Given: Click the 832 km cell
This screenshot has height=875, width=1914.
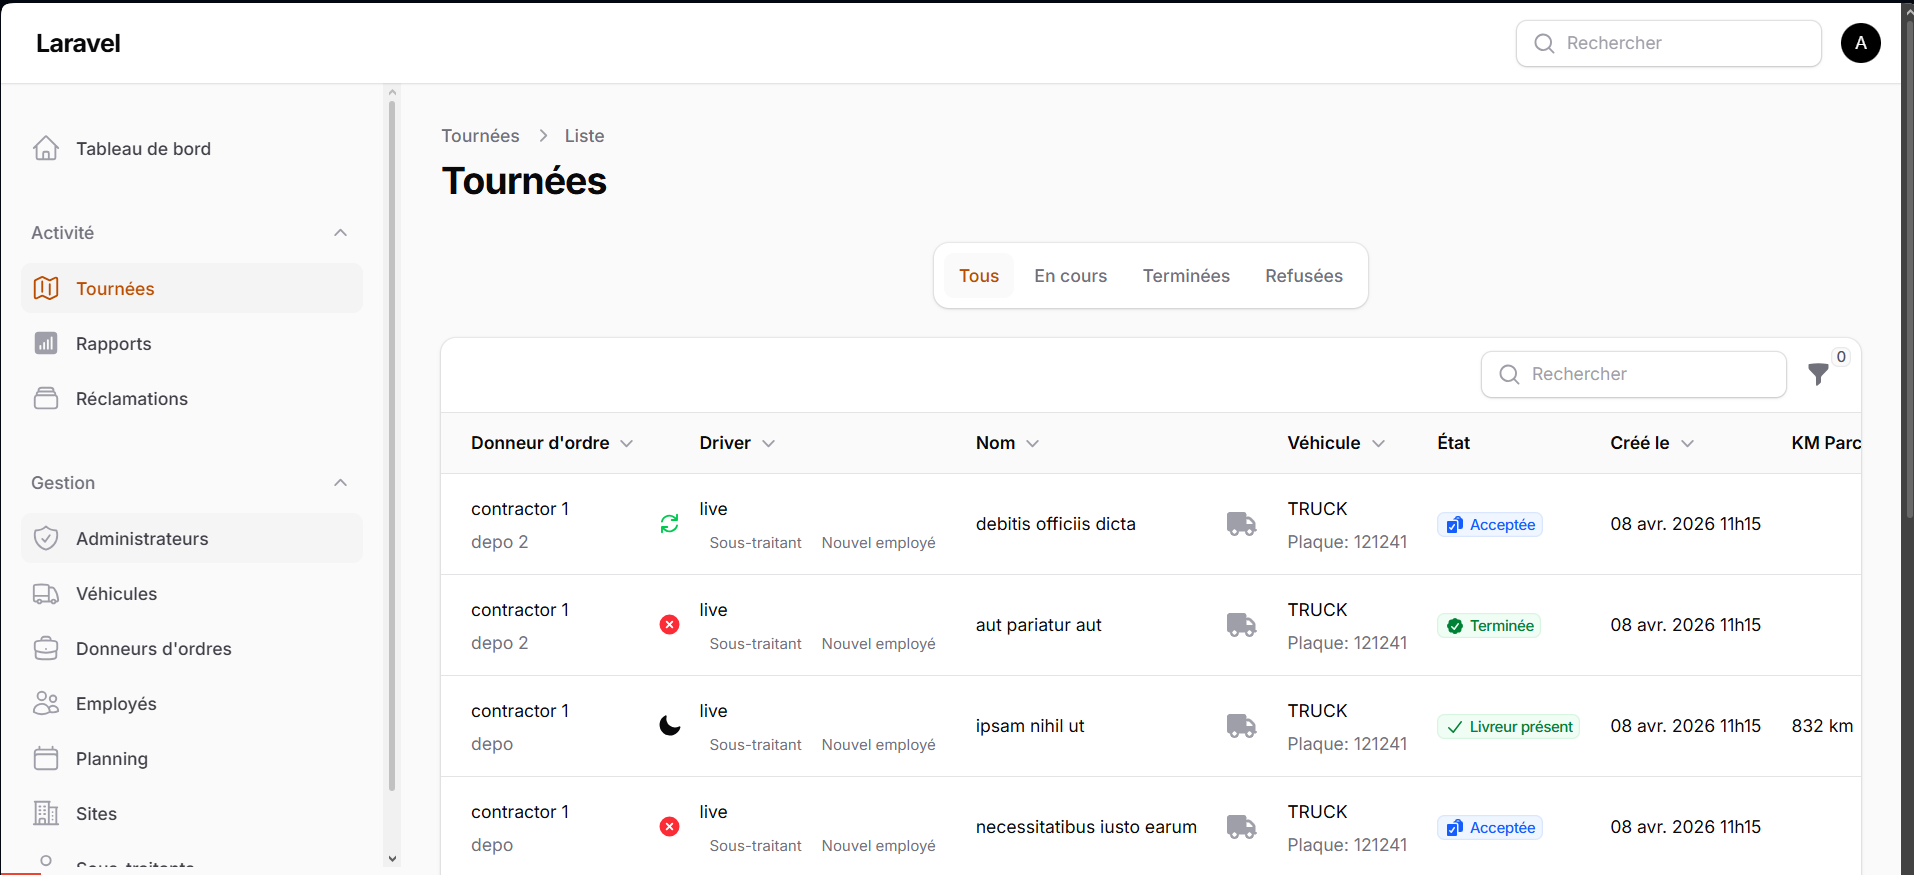Looking at the screenshot, I should [x=1822, y=726].
